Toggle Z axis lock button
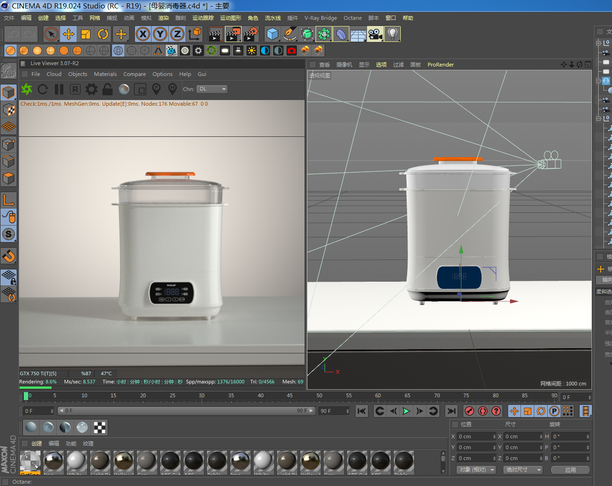612x486 pixels. pos(176,34)
